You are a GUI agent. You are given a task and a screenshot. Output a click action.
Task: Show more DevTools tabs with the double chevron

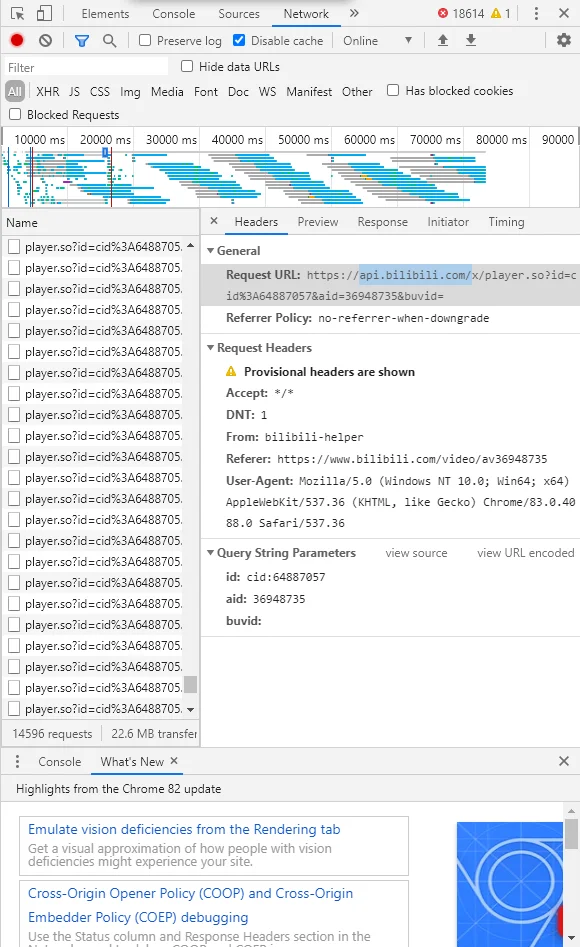(x=354, y=13)
